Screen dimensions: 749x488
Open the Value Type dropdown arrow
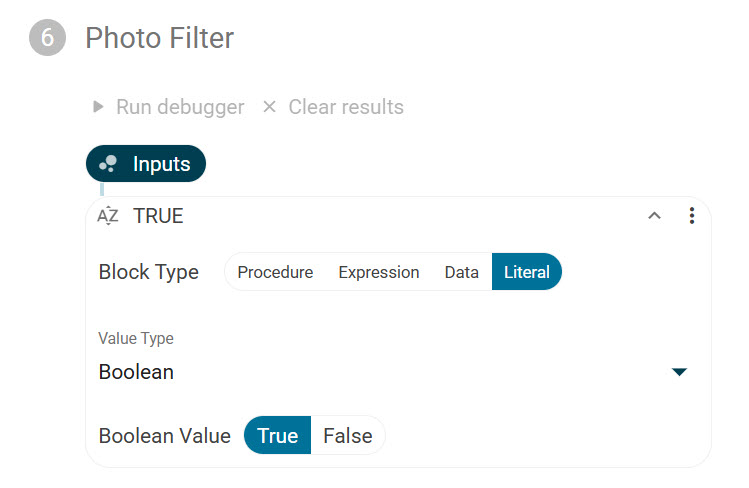click(679, 372)
